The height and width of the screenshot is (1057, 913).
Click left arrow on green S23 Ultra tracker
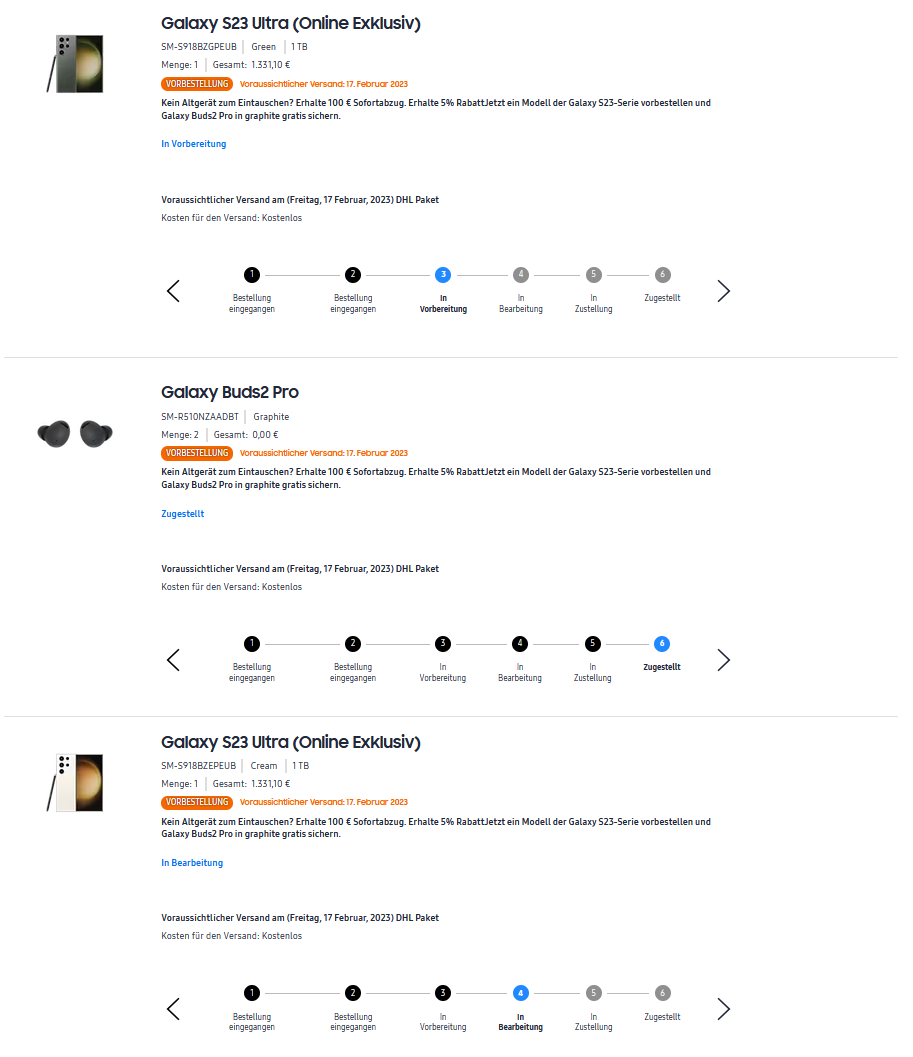pos(173,291)
